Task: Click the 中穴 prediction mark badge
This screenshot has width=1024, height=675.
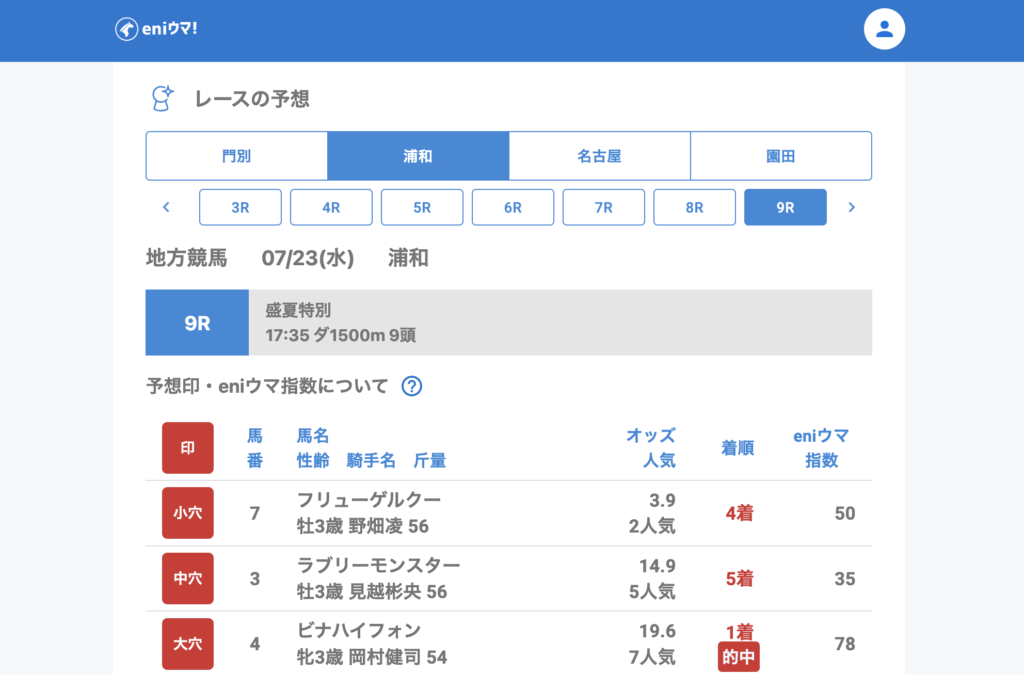Action: (x=188, y=578)
